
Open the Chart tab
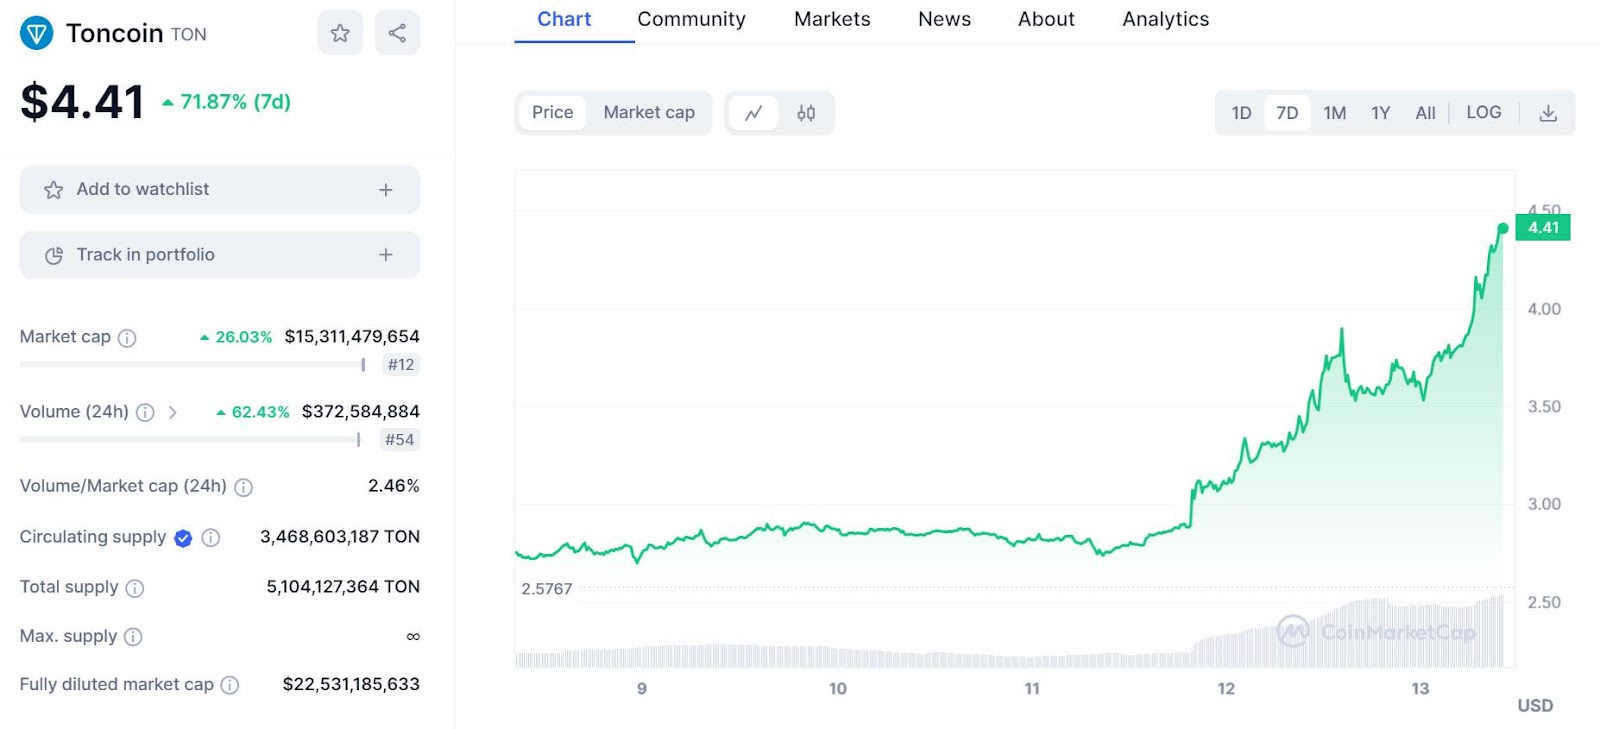pos(564,19)
